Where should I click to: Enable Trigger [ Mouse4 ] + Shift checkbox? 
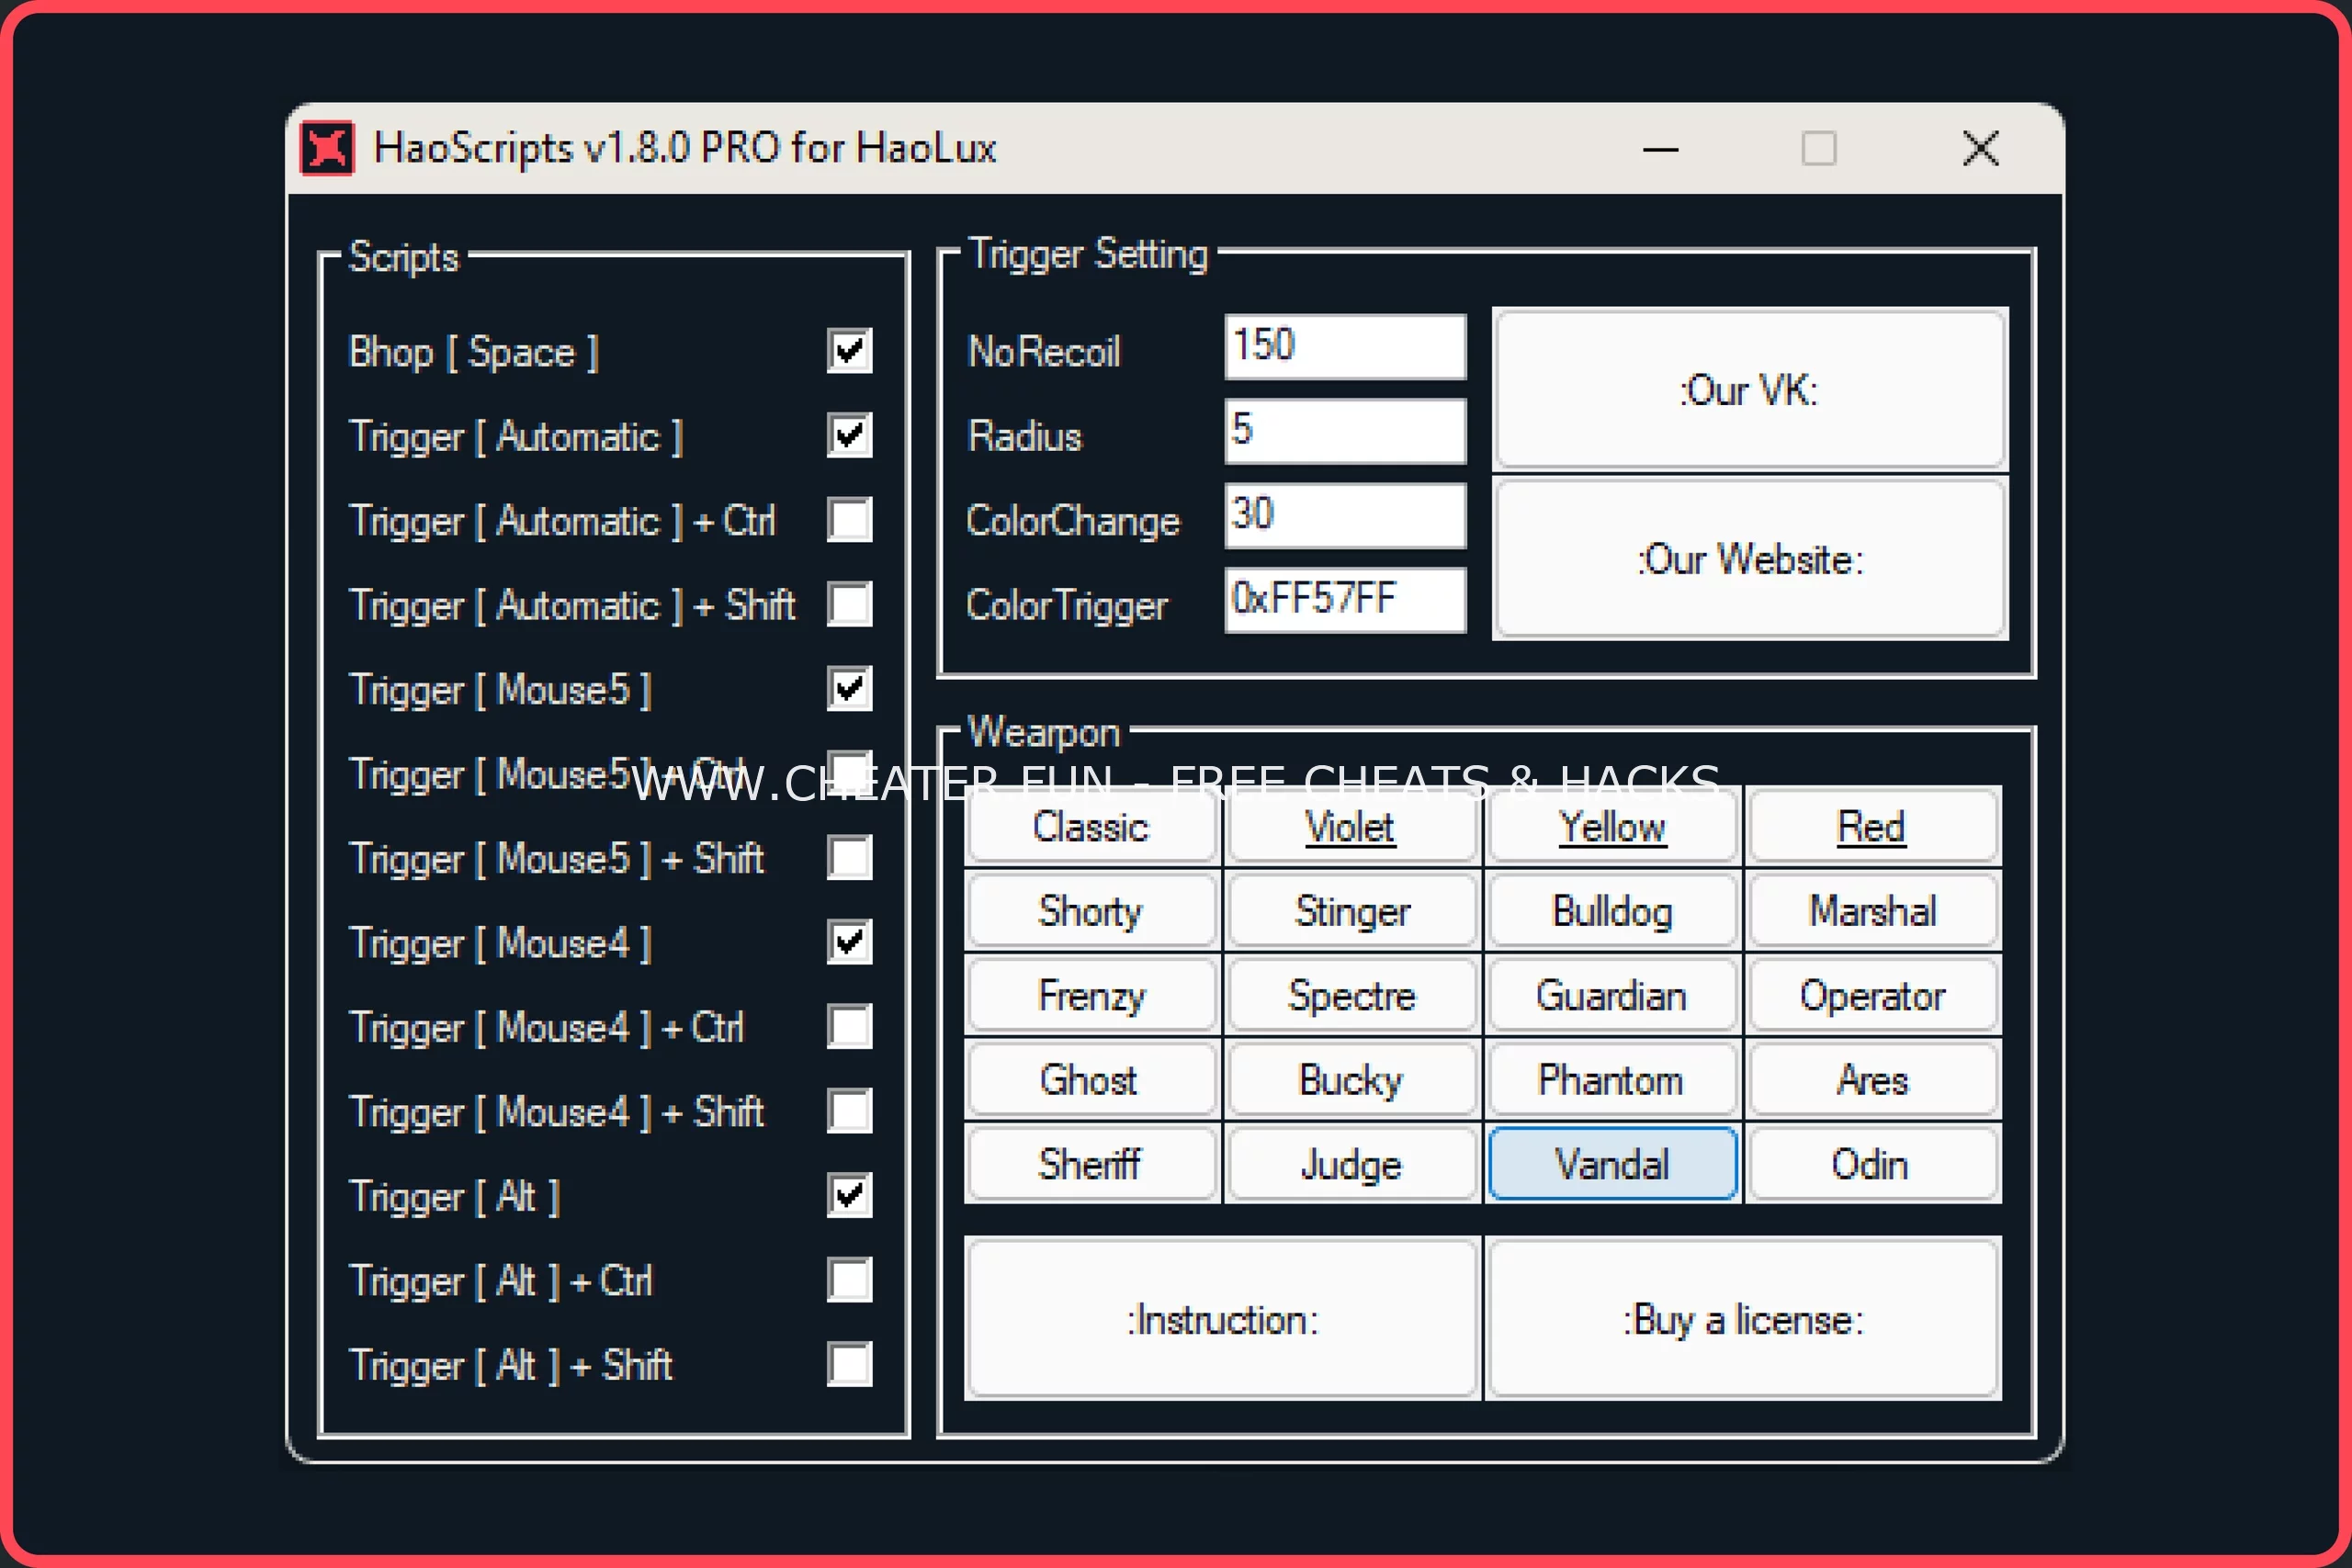pos(849,1111)
